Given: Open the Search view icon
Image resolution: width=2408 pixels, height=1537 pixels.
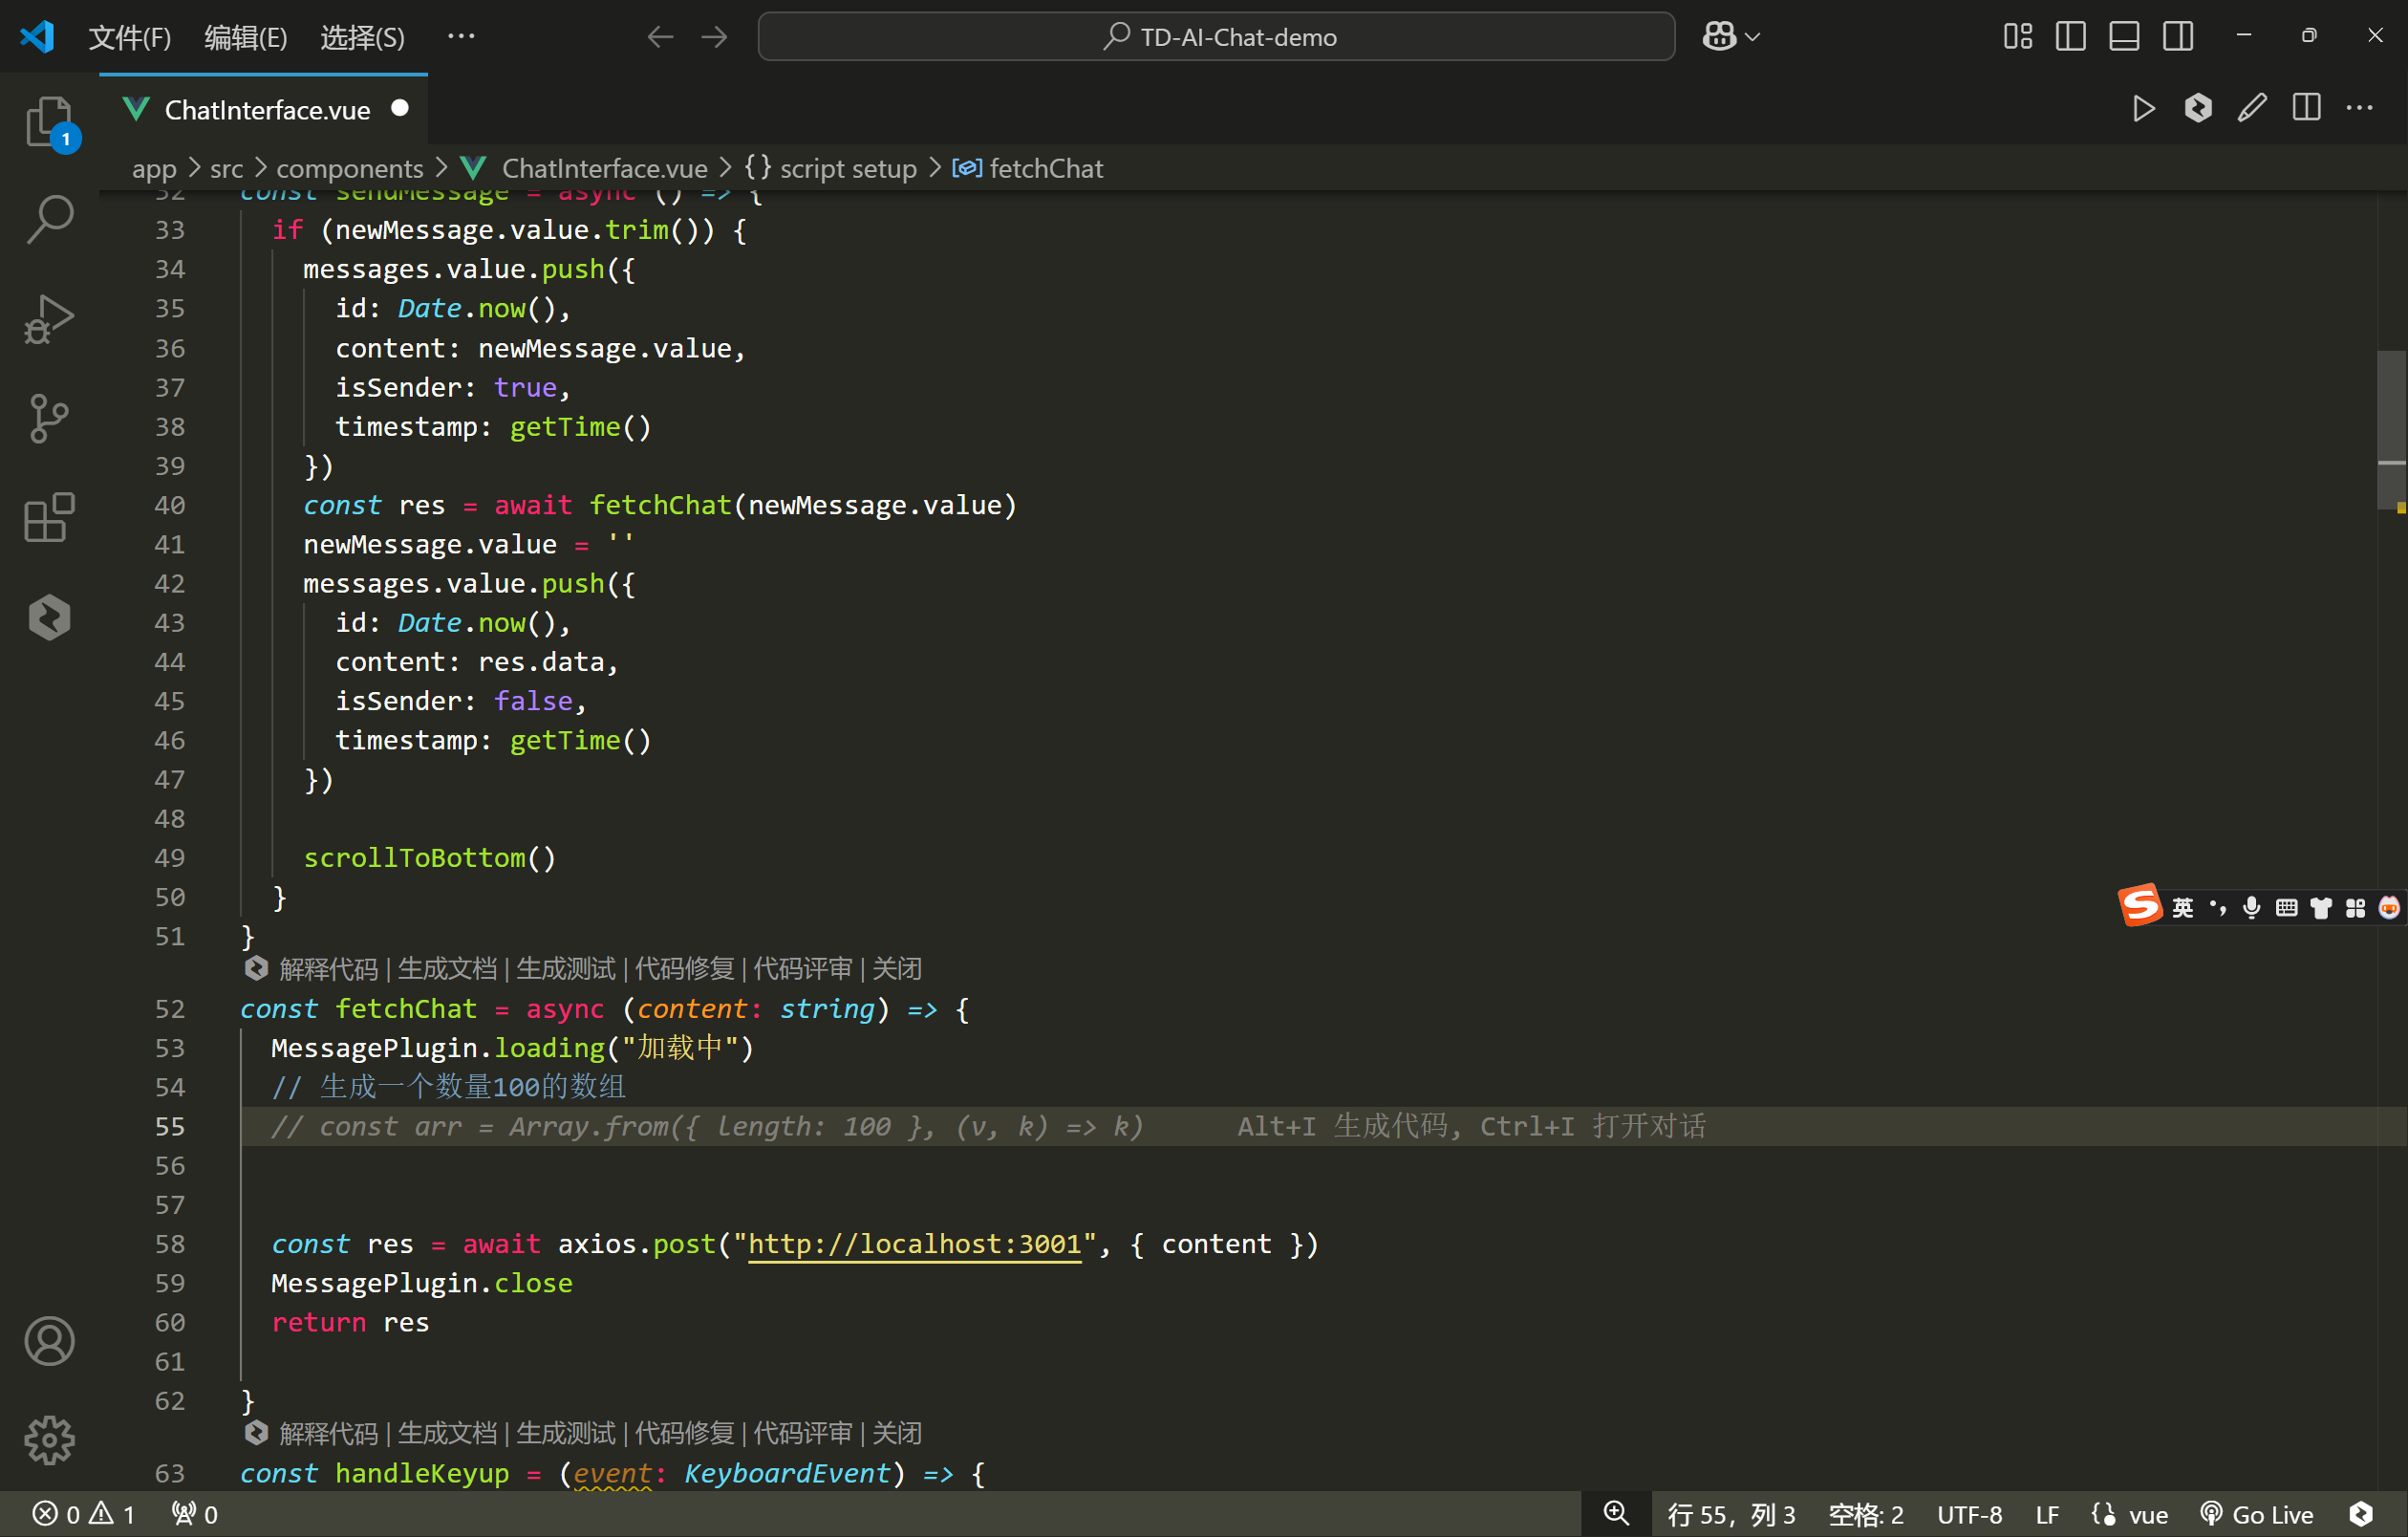Looking at the screenshot, I should 49,219.
